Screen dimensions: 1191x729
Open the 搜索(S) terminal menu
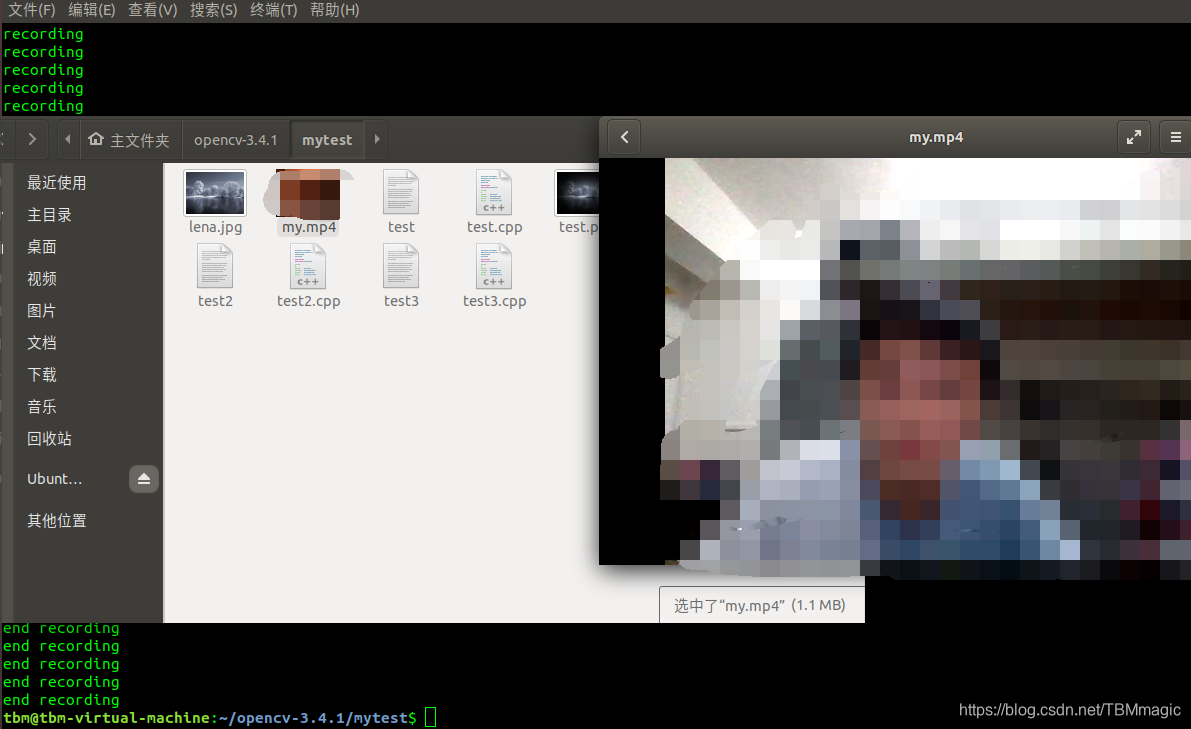pos(213,10)
